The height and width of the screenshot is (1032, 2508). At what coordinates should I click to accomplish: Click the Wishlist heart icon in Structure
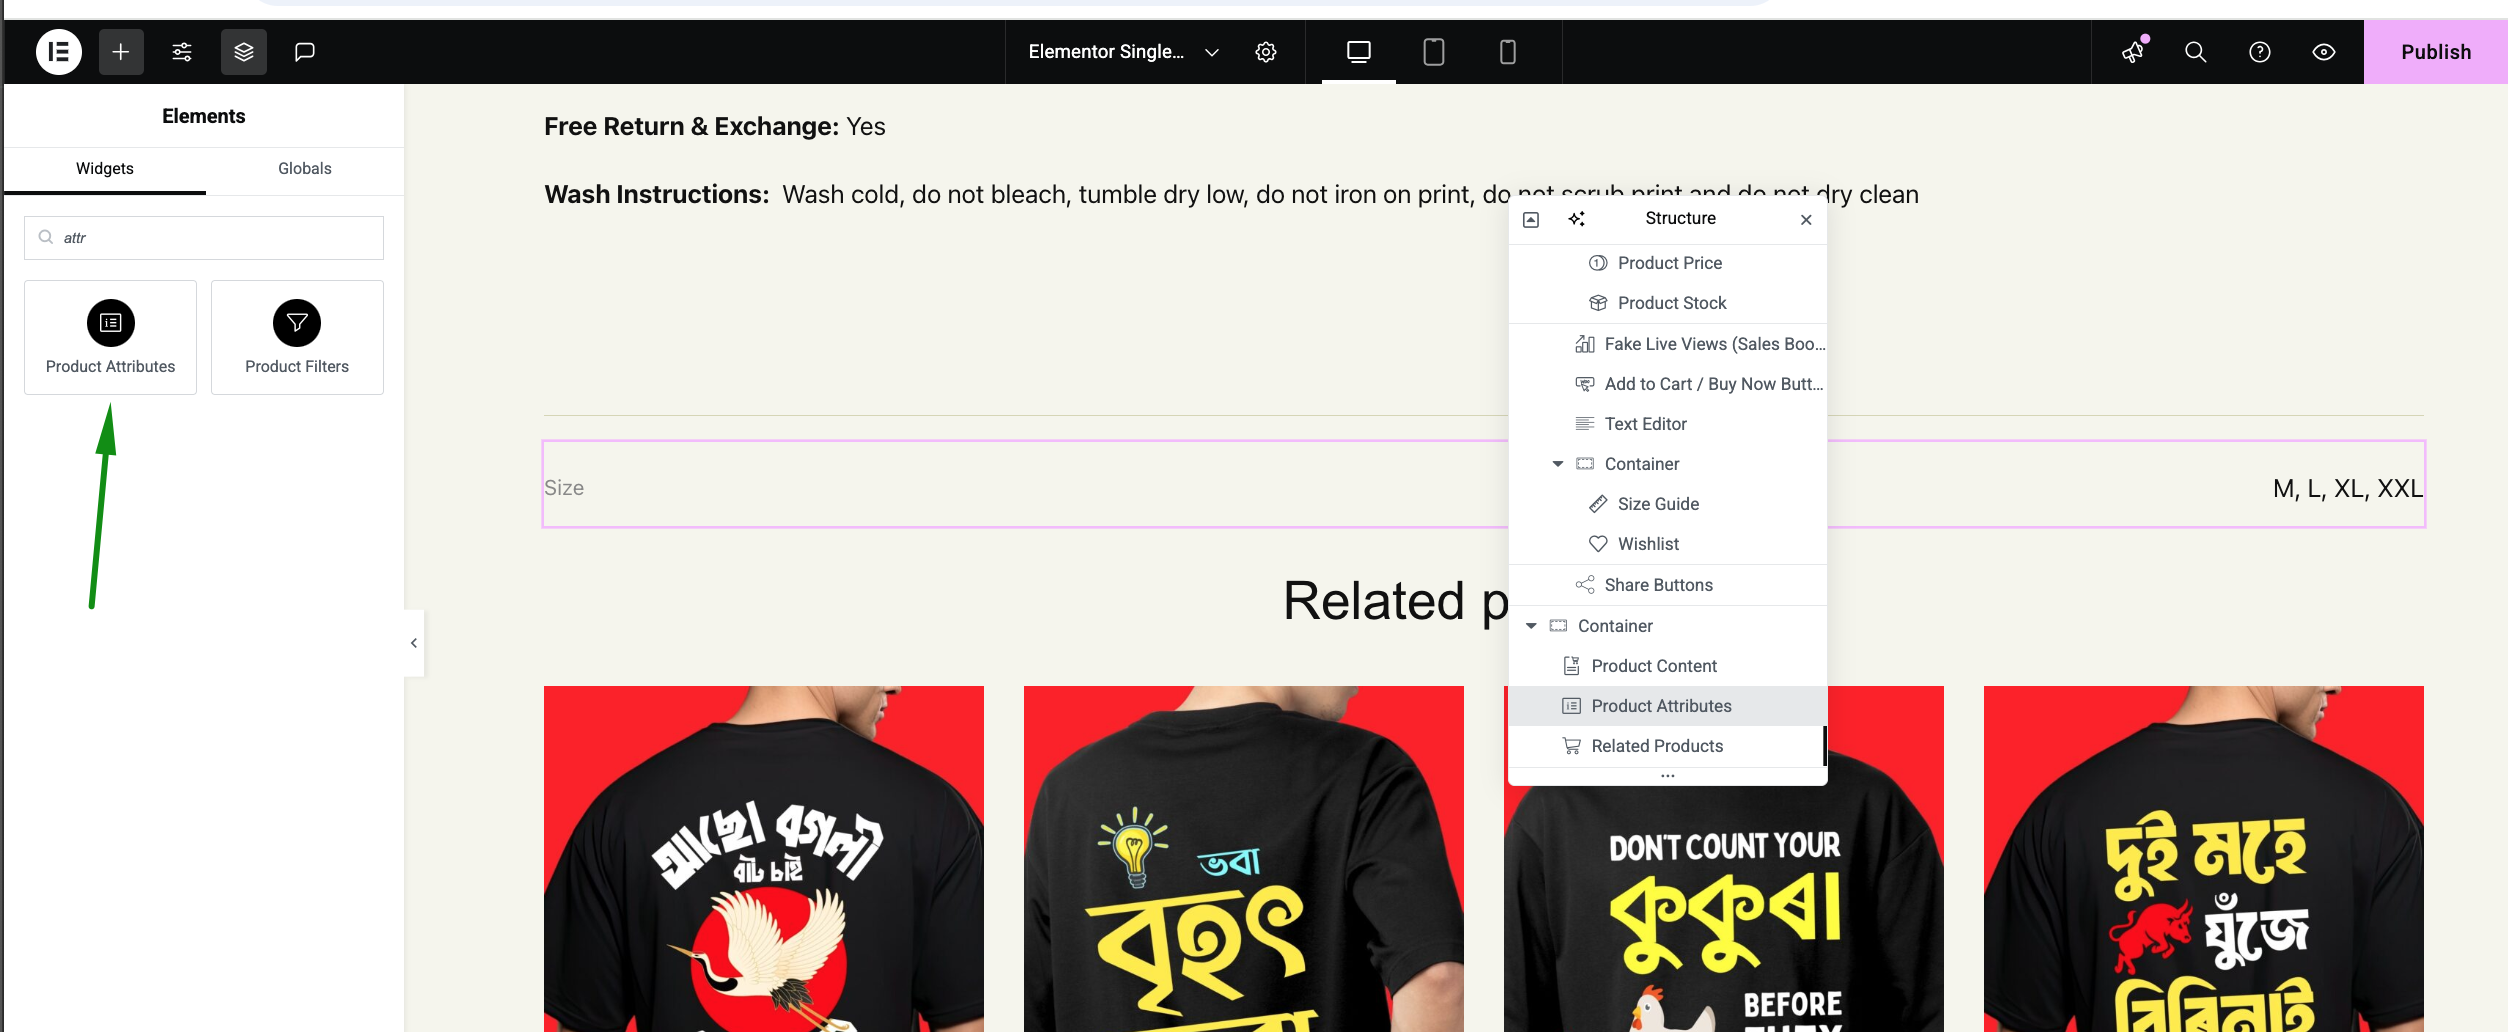pos(1598,544)
